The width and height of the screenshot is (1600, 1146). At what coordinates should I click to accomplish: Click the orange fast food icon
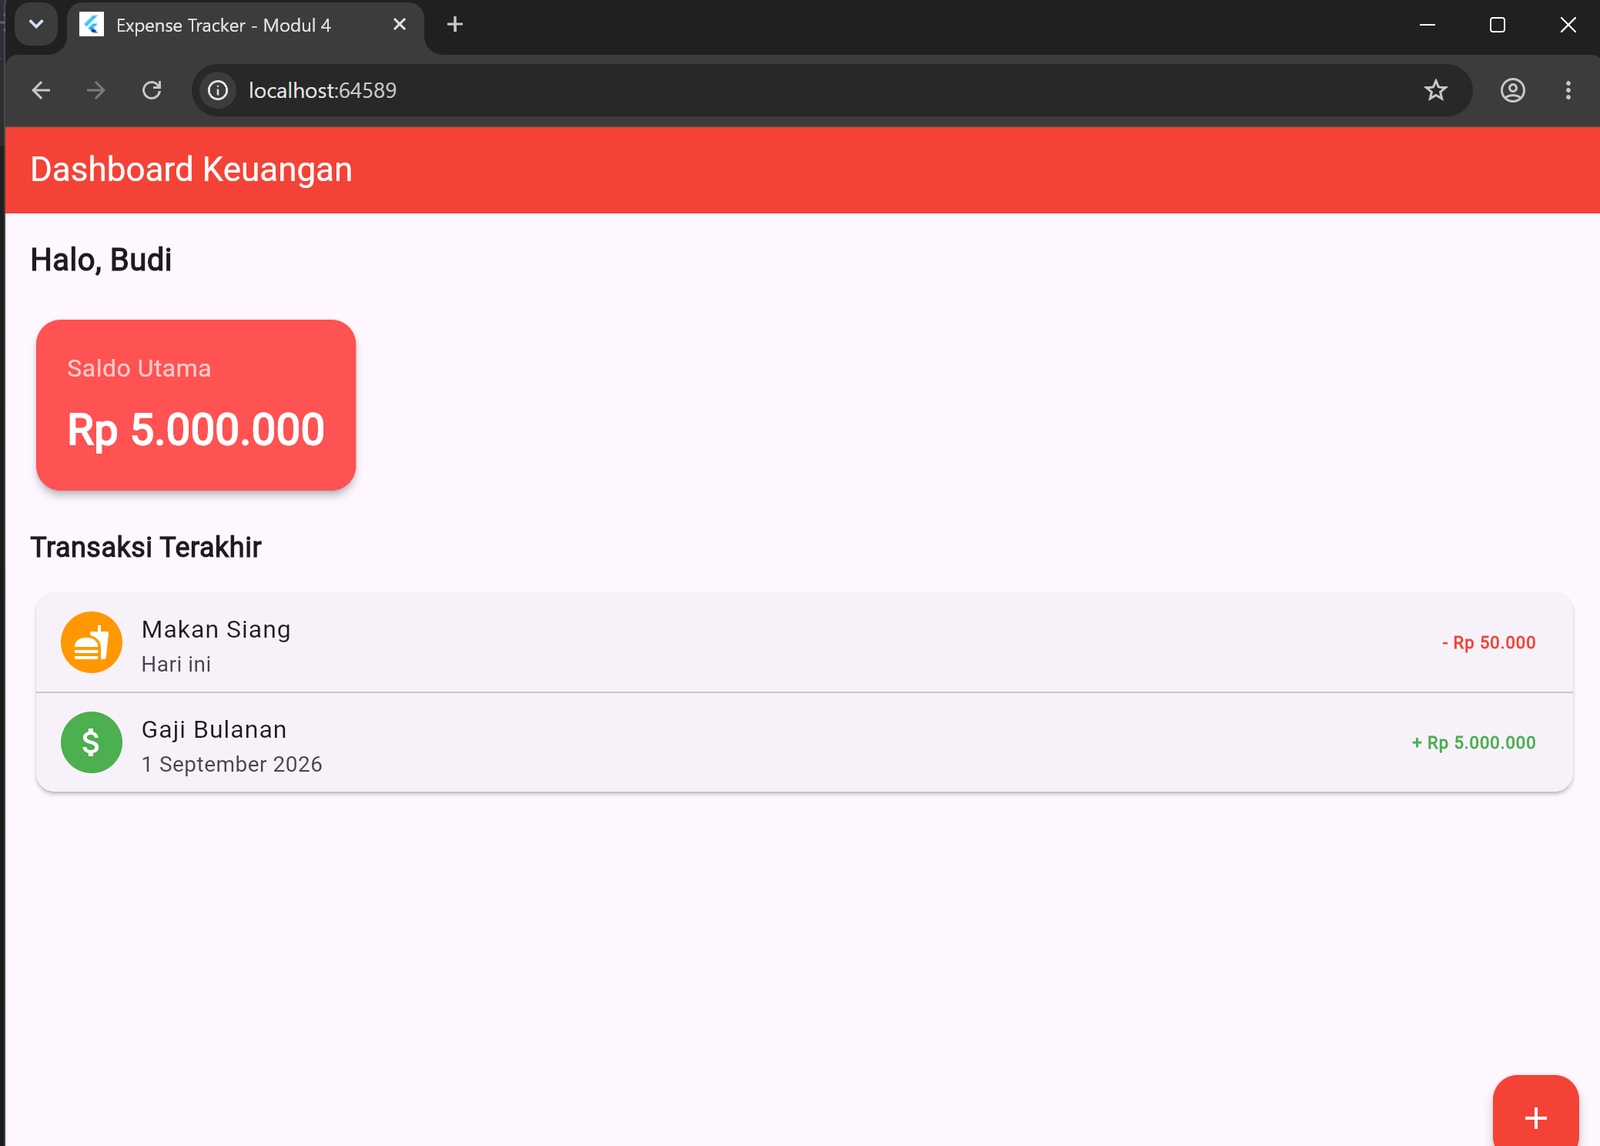click(x=91, y=642)
